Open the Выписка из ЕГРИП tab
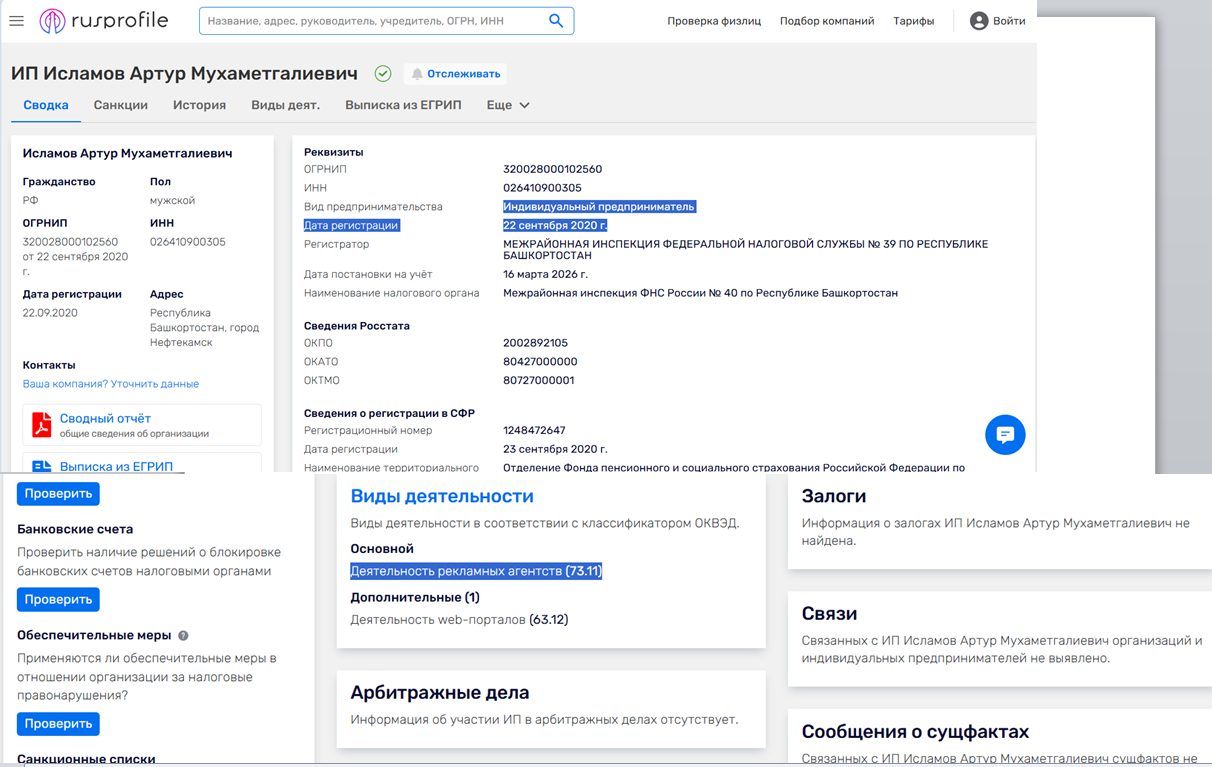Viewport: 1212px width, 767px height. [x=403, y=105]
